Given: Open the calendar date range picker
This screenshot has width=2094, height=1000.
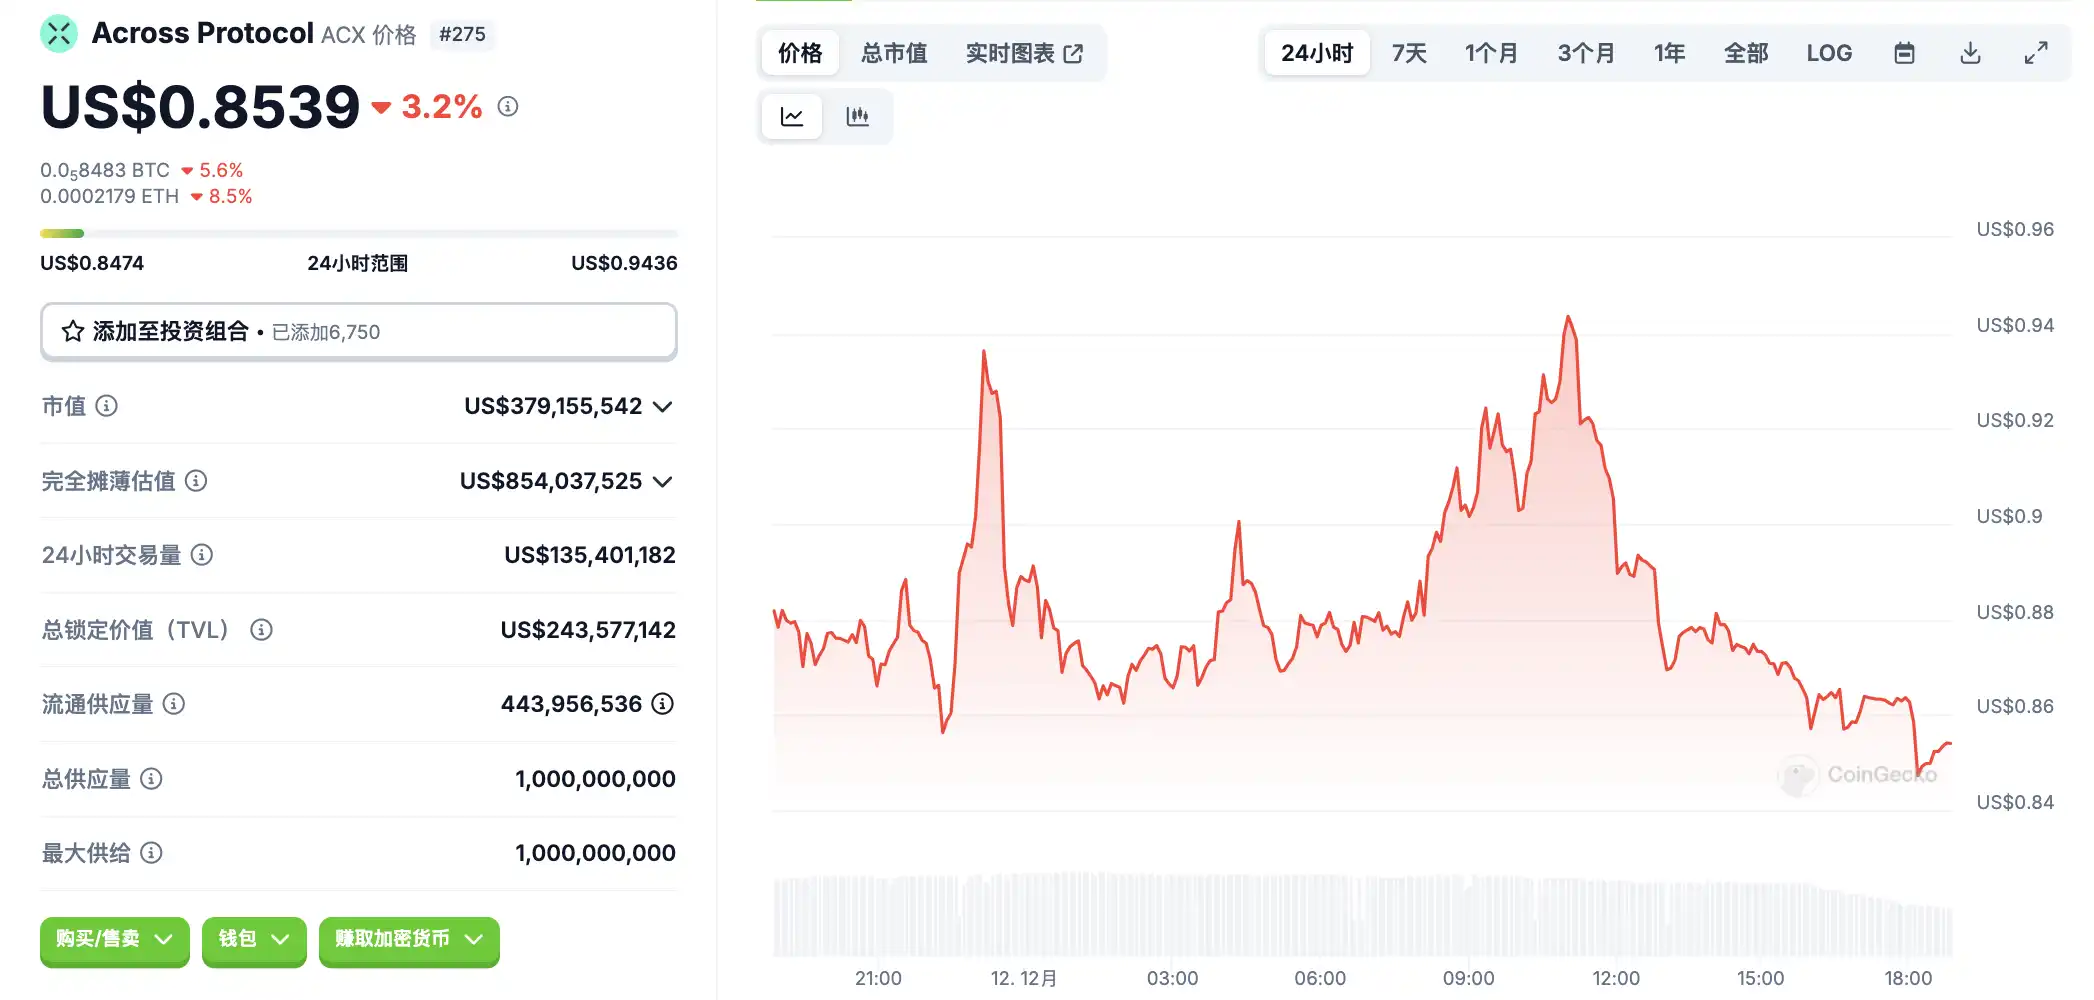Looking at the screenshot, I should click(x=1904, y=53).
